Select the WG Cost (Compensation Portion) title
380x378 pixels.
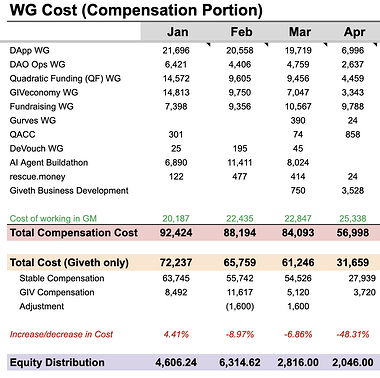(136, 10)
